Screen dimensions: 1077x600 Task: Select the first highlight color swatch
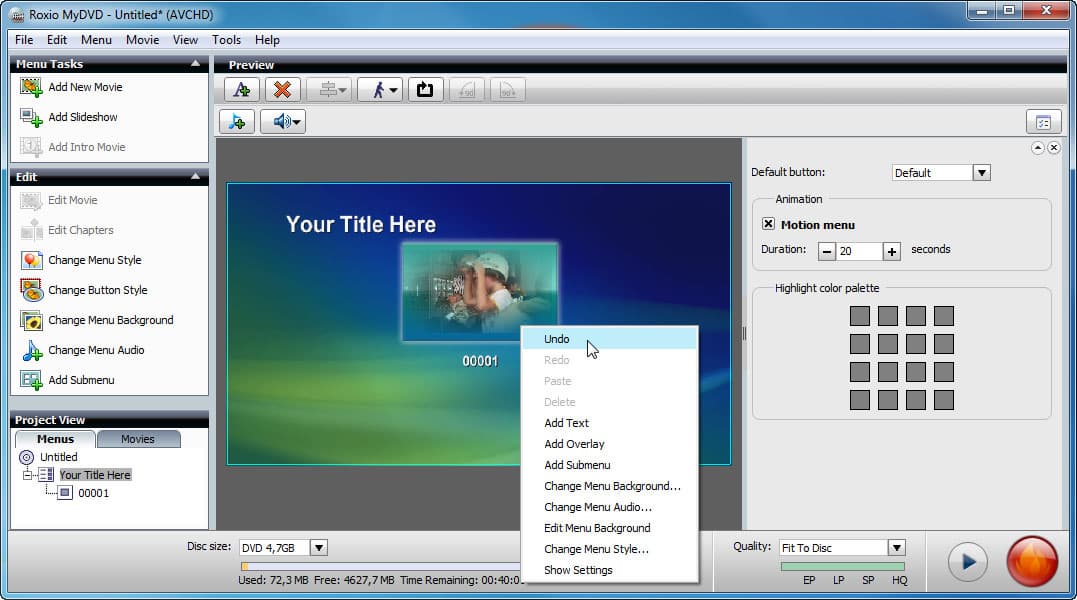pos(859,316)
